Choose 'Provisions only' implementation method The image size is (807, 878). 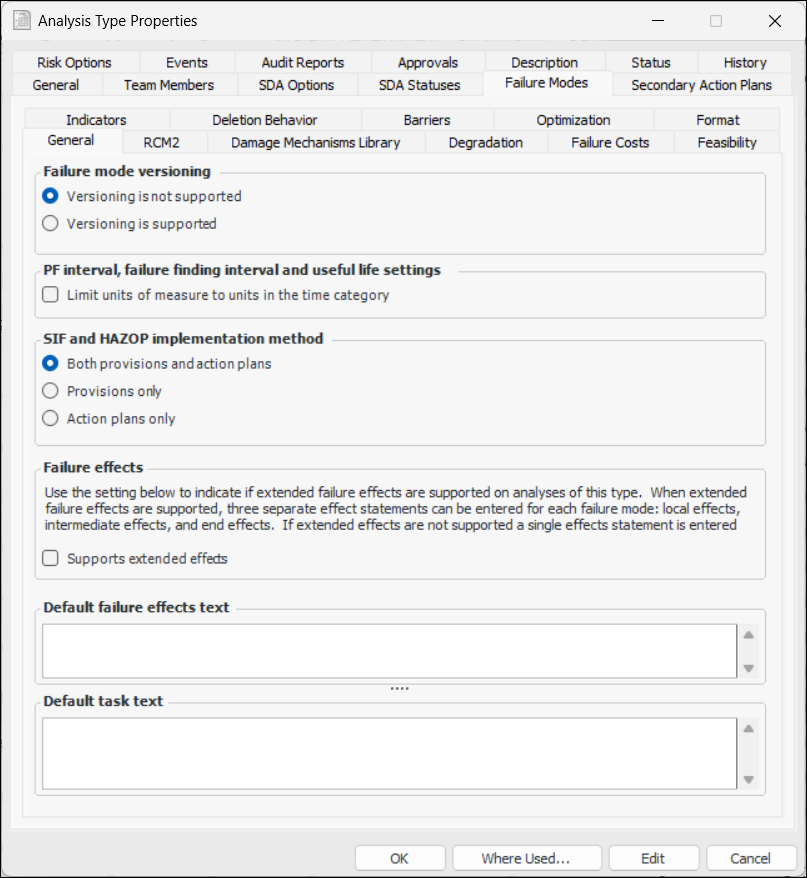pos(50,391)
